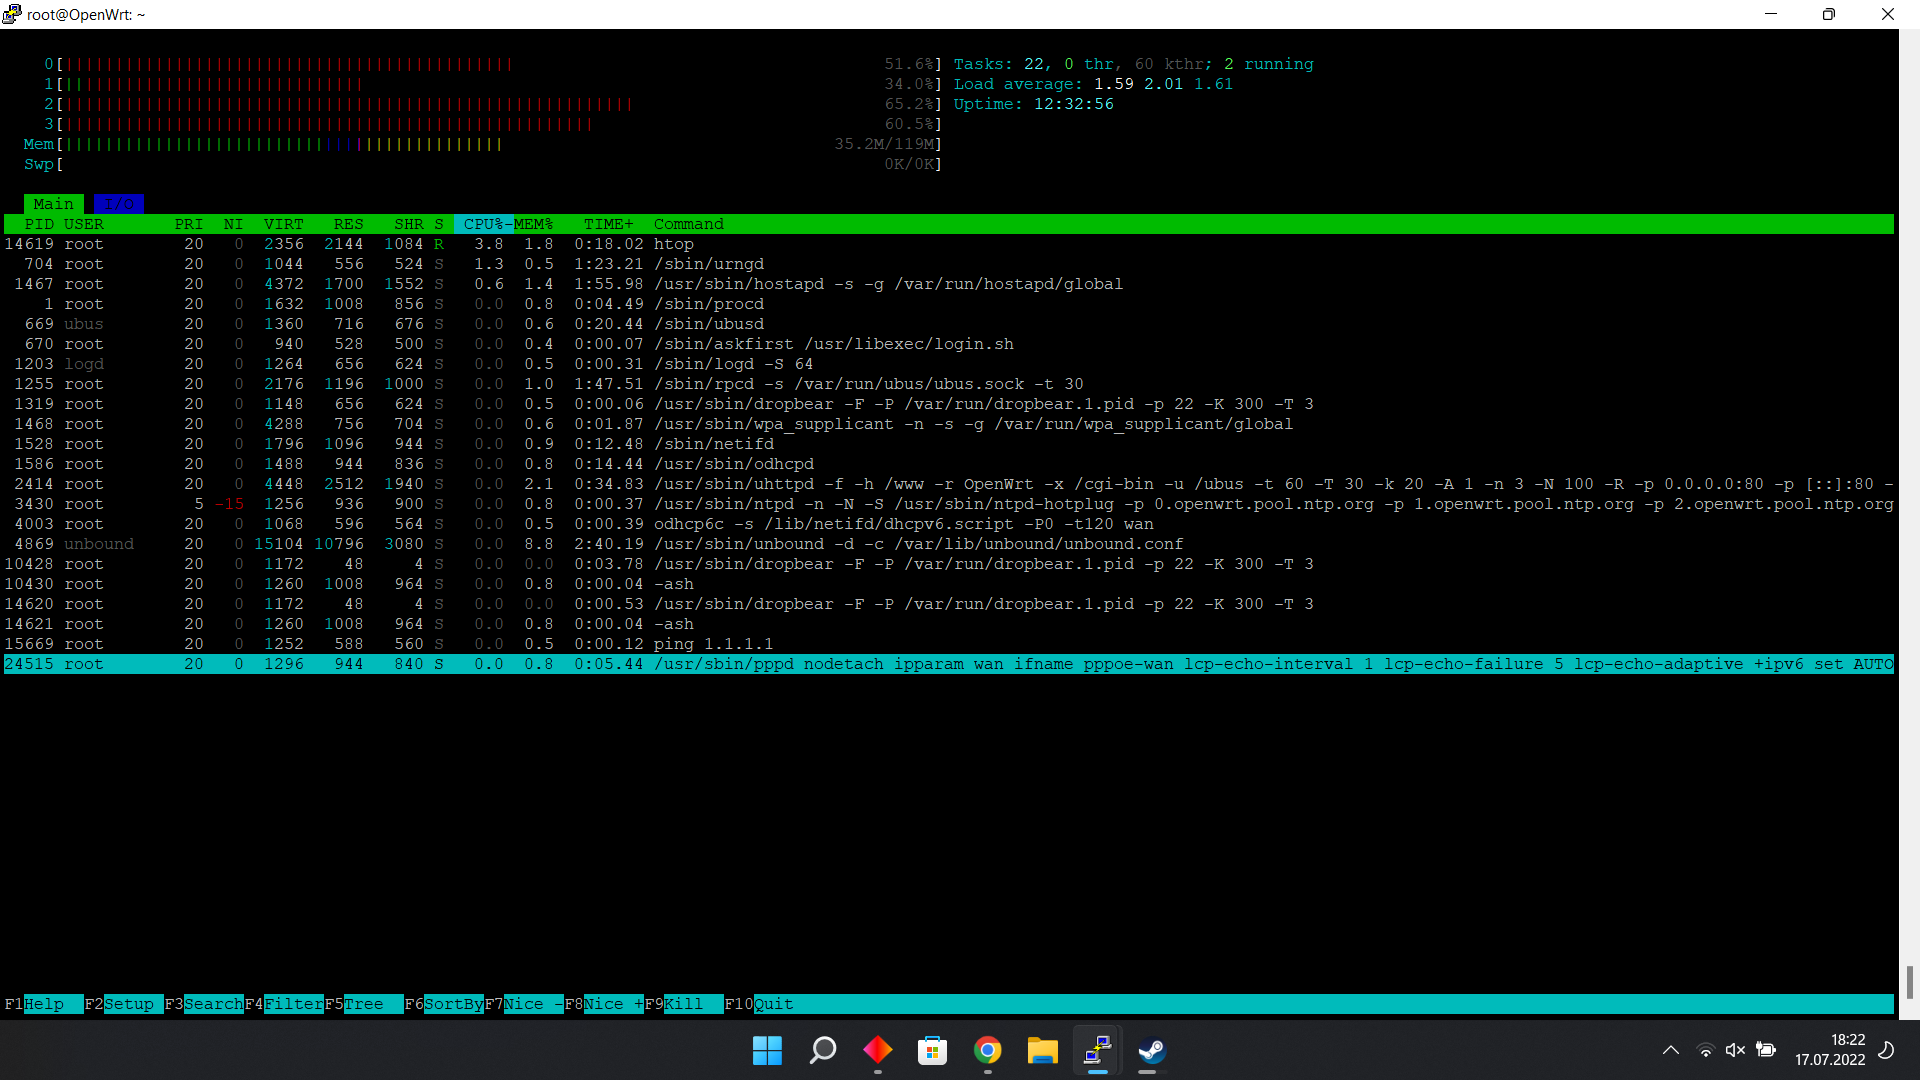Click F10 Quit in htop
Viewport: 1920px width, 1080px height.
[773, 1004]
